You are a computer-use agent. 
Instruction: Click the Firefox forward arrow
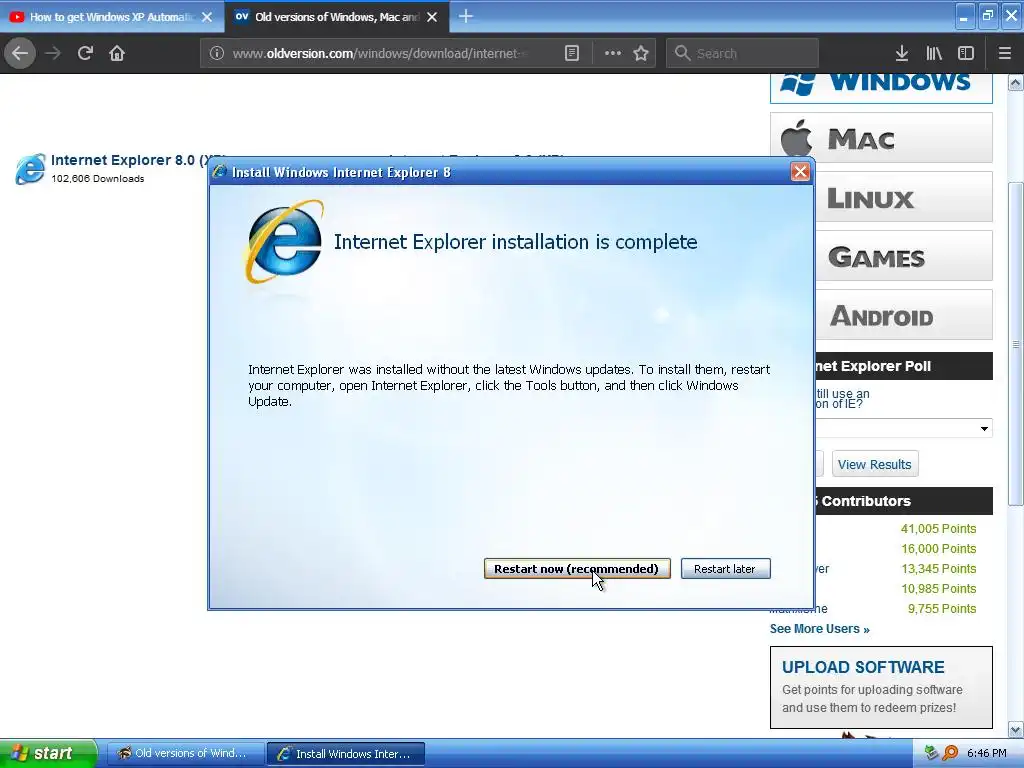click(53, 53)
